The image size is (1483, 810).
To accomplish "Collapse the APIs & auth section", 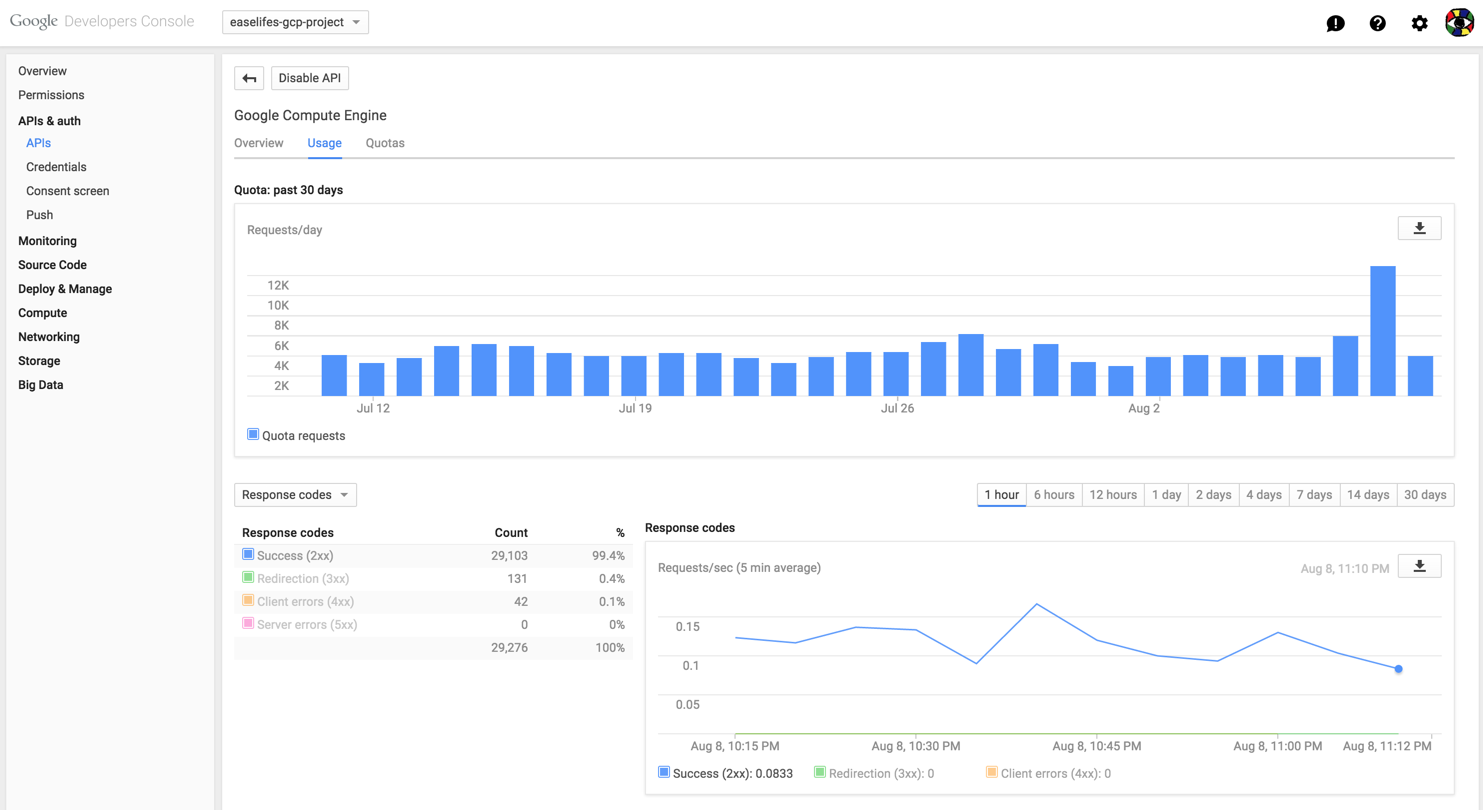I will click(51, 120).
